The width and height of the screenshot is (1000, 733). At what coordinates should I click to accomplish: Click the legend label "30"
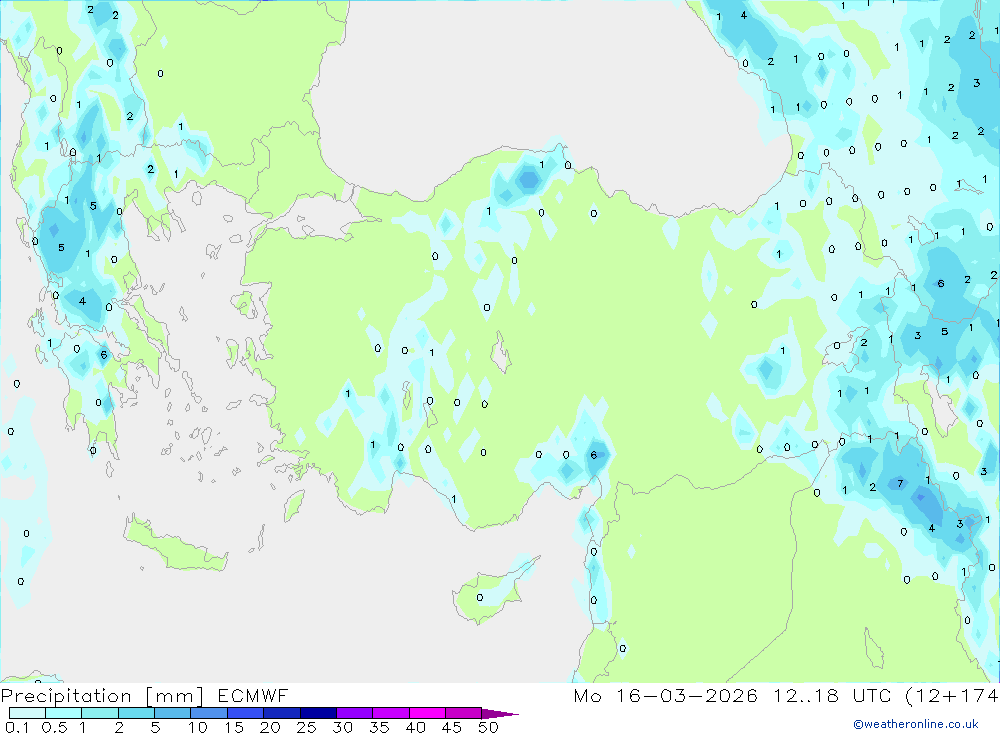click(342, 727)
